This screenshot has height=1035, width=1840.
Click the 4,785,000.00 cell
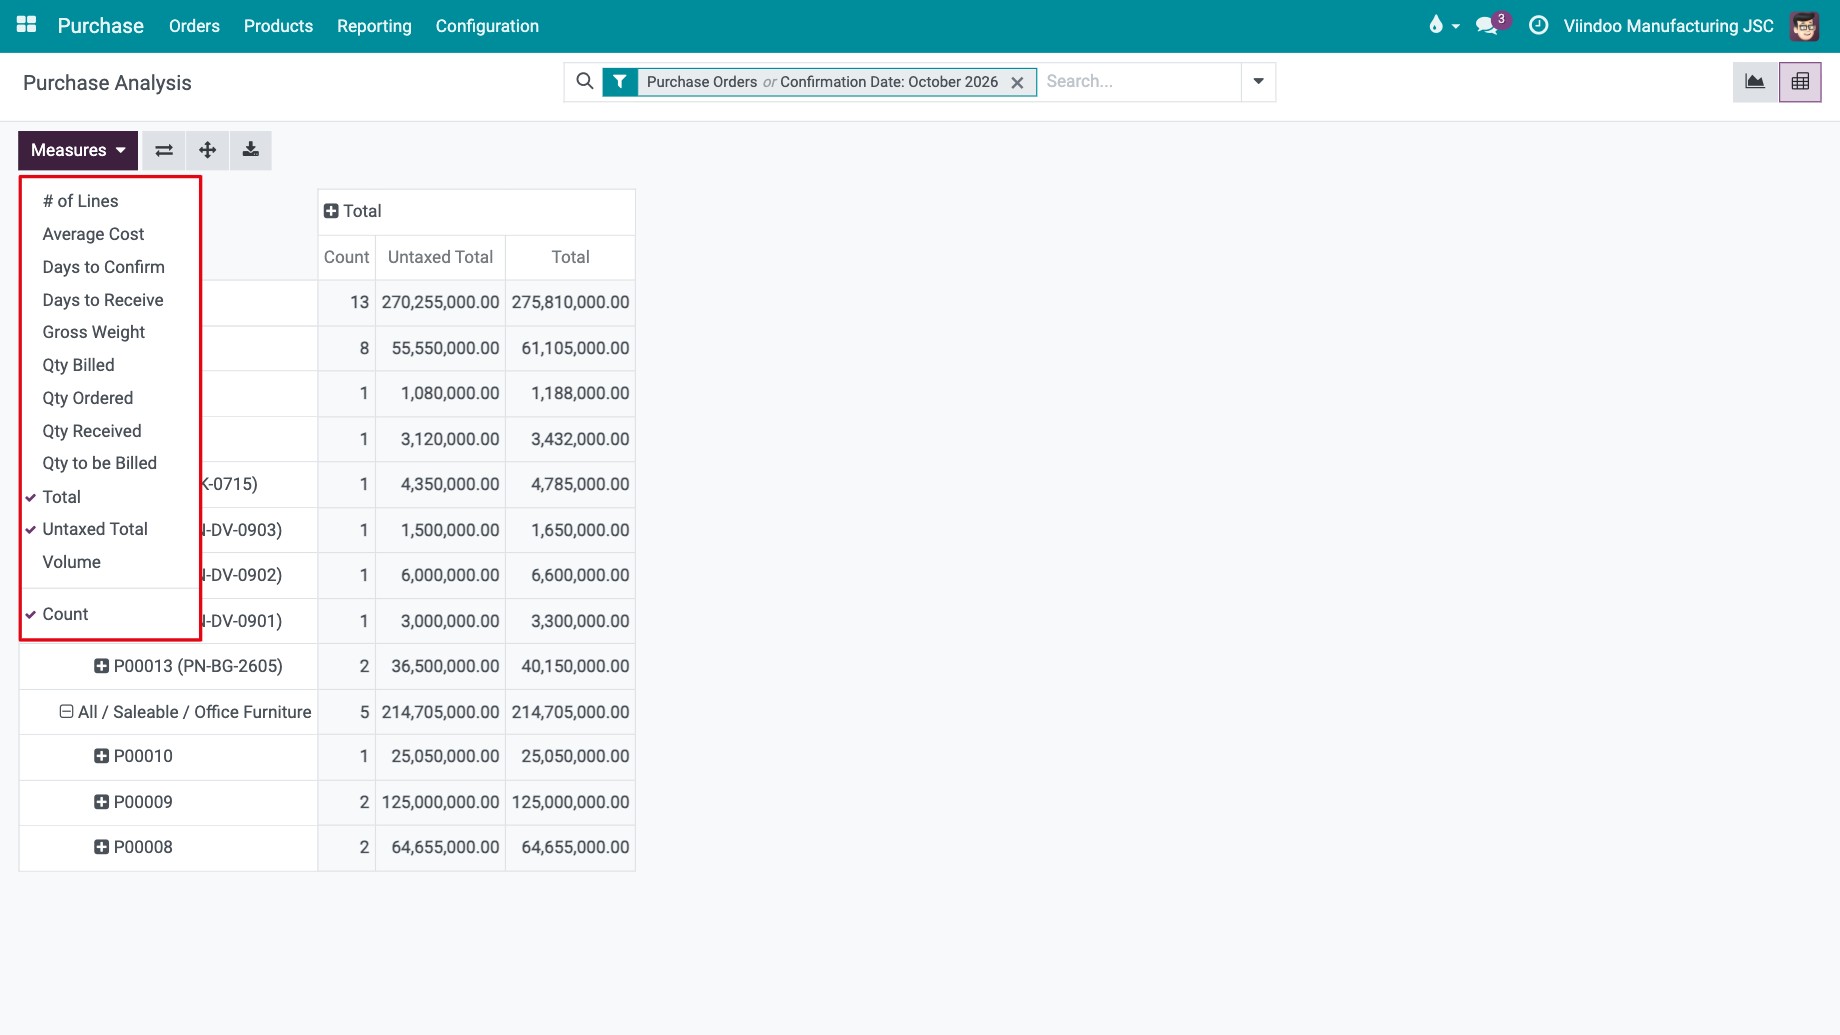(570, 484)
